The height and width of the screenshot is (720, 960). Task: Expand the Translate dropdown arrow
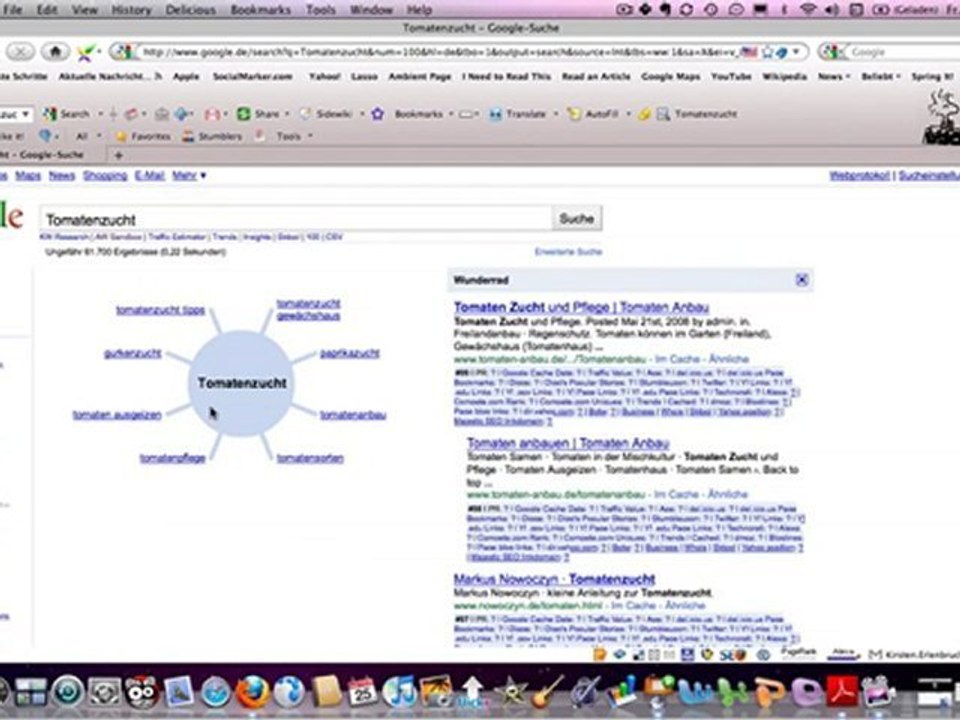pos(556,114)
